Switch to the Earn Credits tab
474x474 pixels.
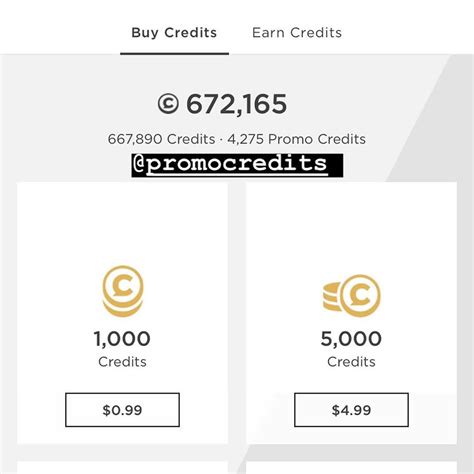(297, 33)
